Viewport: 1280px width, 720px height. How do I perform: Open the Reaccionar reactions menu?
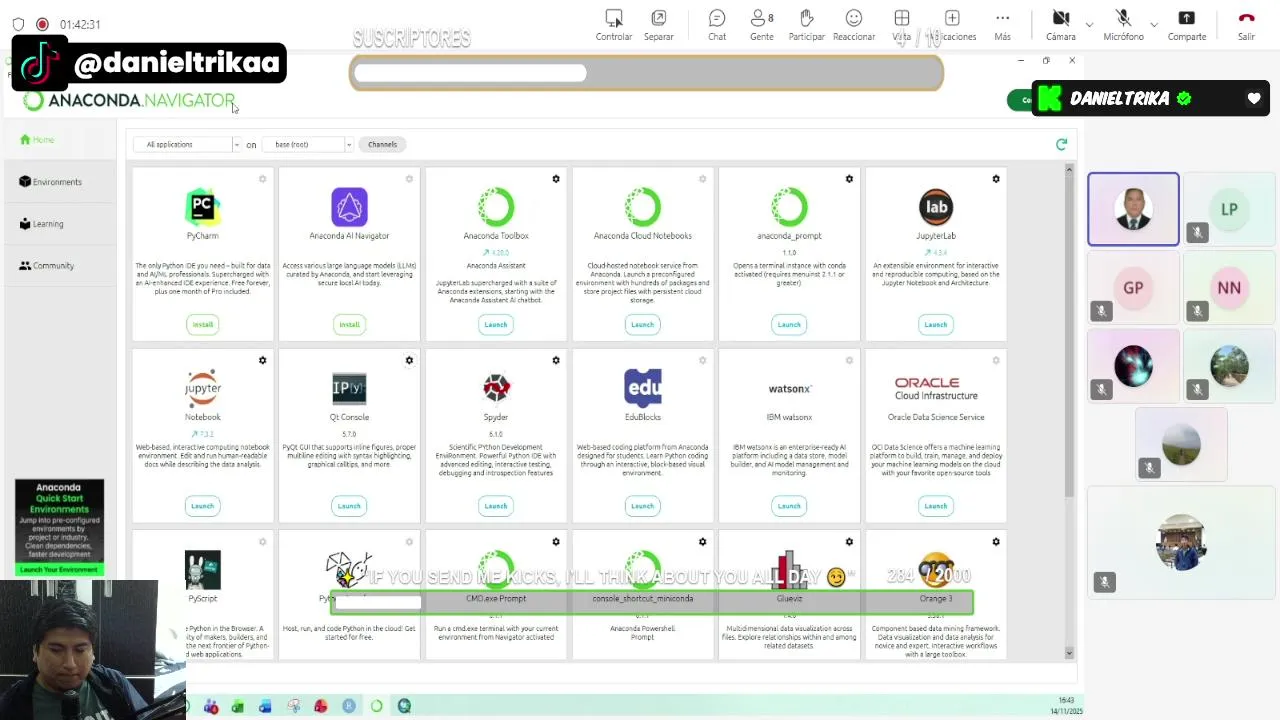tap(854, 25)
